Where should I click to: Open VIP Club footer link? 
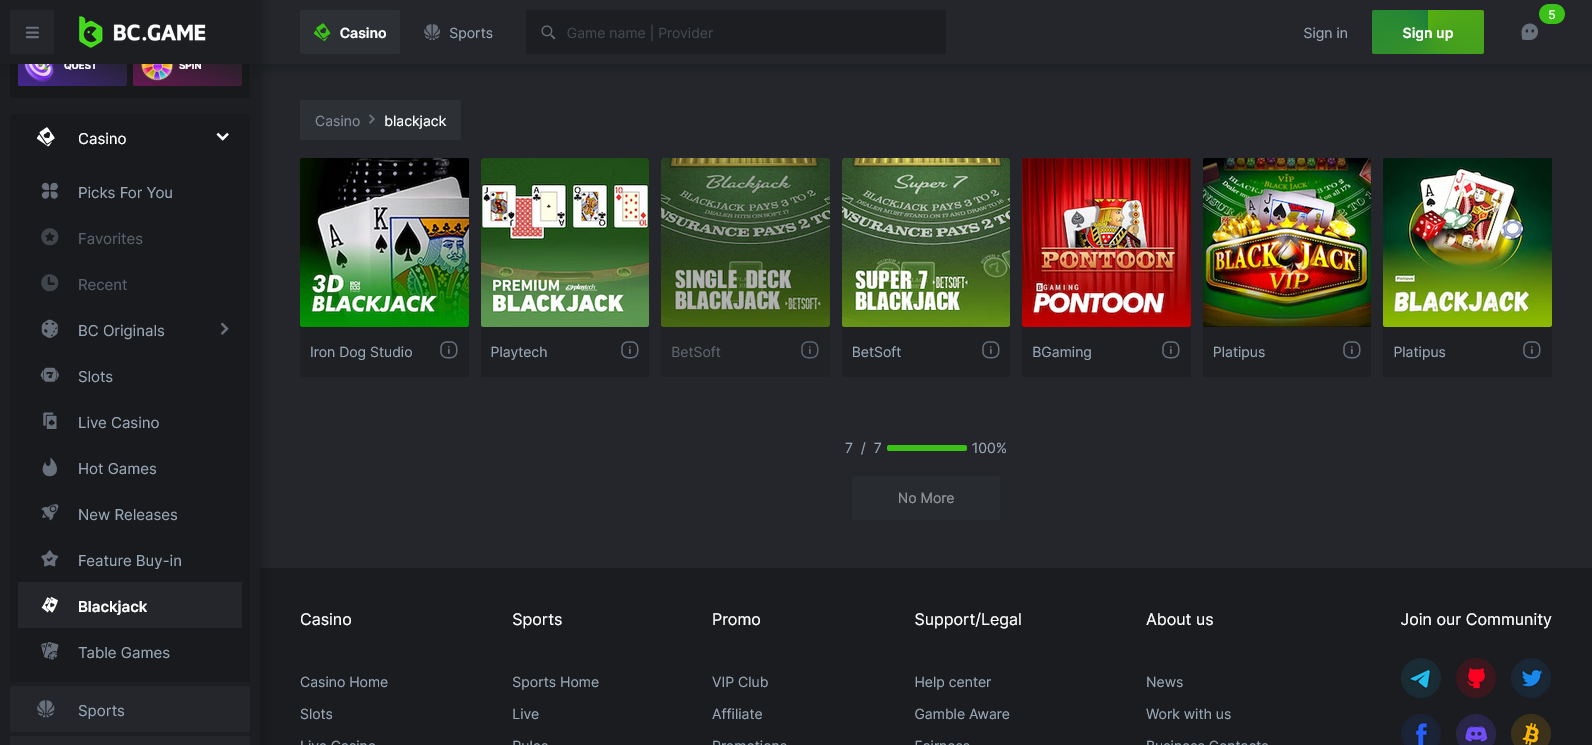tap(740, 682)
